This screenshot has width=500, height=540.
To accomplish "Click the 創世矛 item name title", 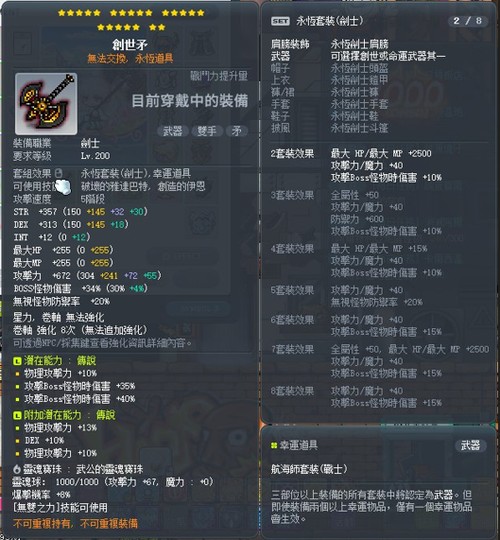I will coord(130,45).
